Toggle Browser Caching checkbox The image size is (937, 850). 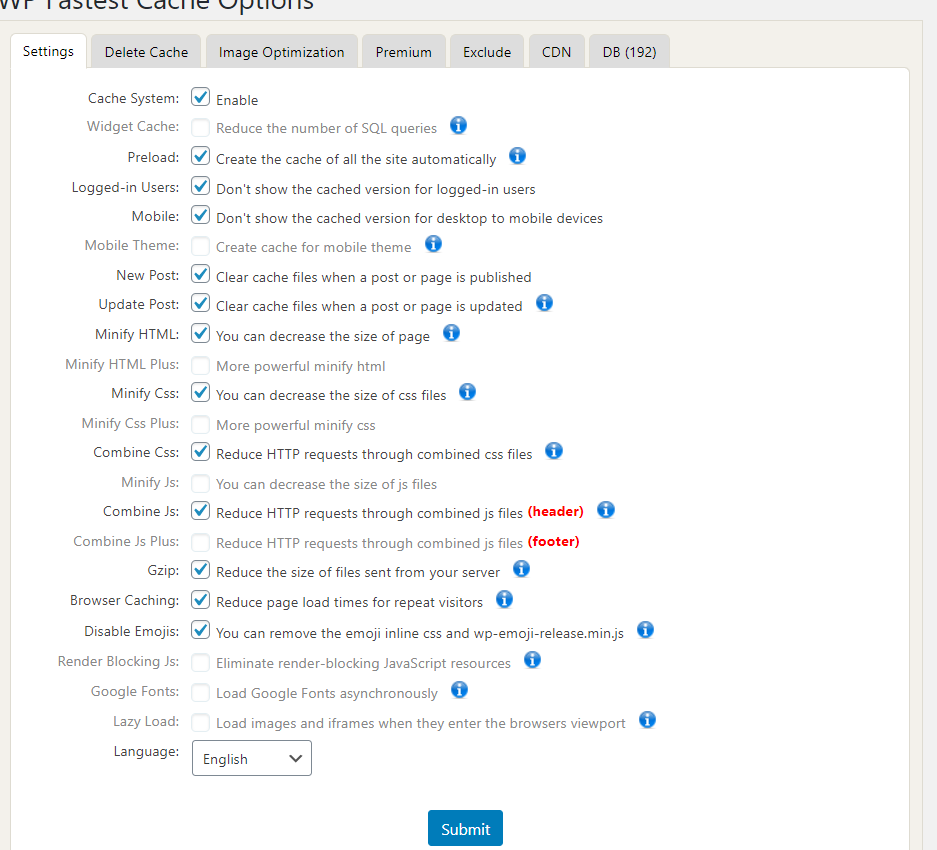point(201,600)
